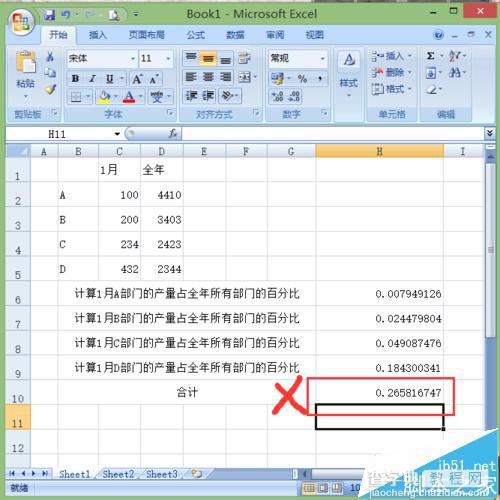Apply red font color

pos(129,97)
